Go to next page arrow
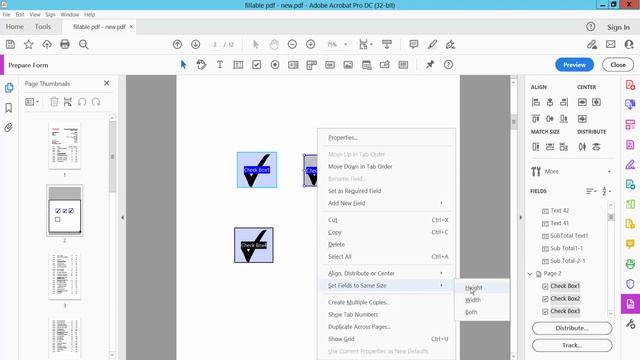The width and height of the screenshot is (640, 360). pyautogui.click(x=196, y=44)
